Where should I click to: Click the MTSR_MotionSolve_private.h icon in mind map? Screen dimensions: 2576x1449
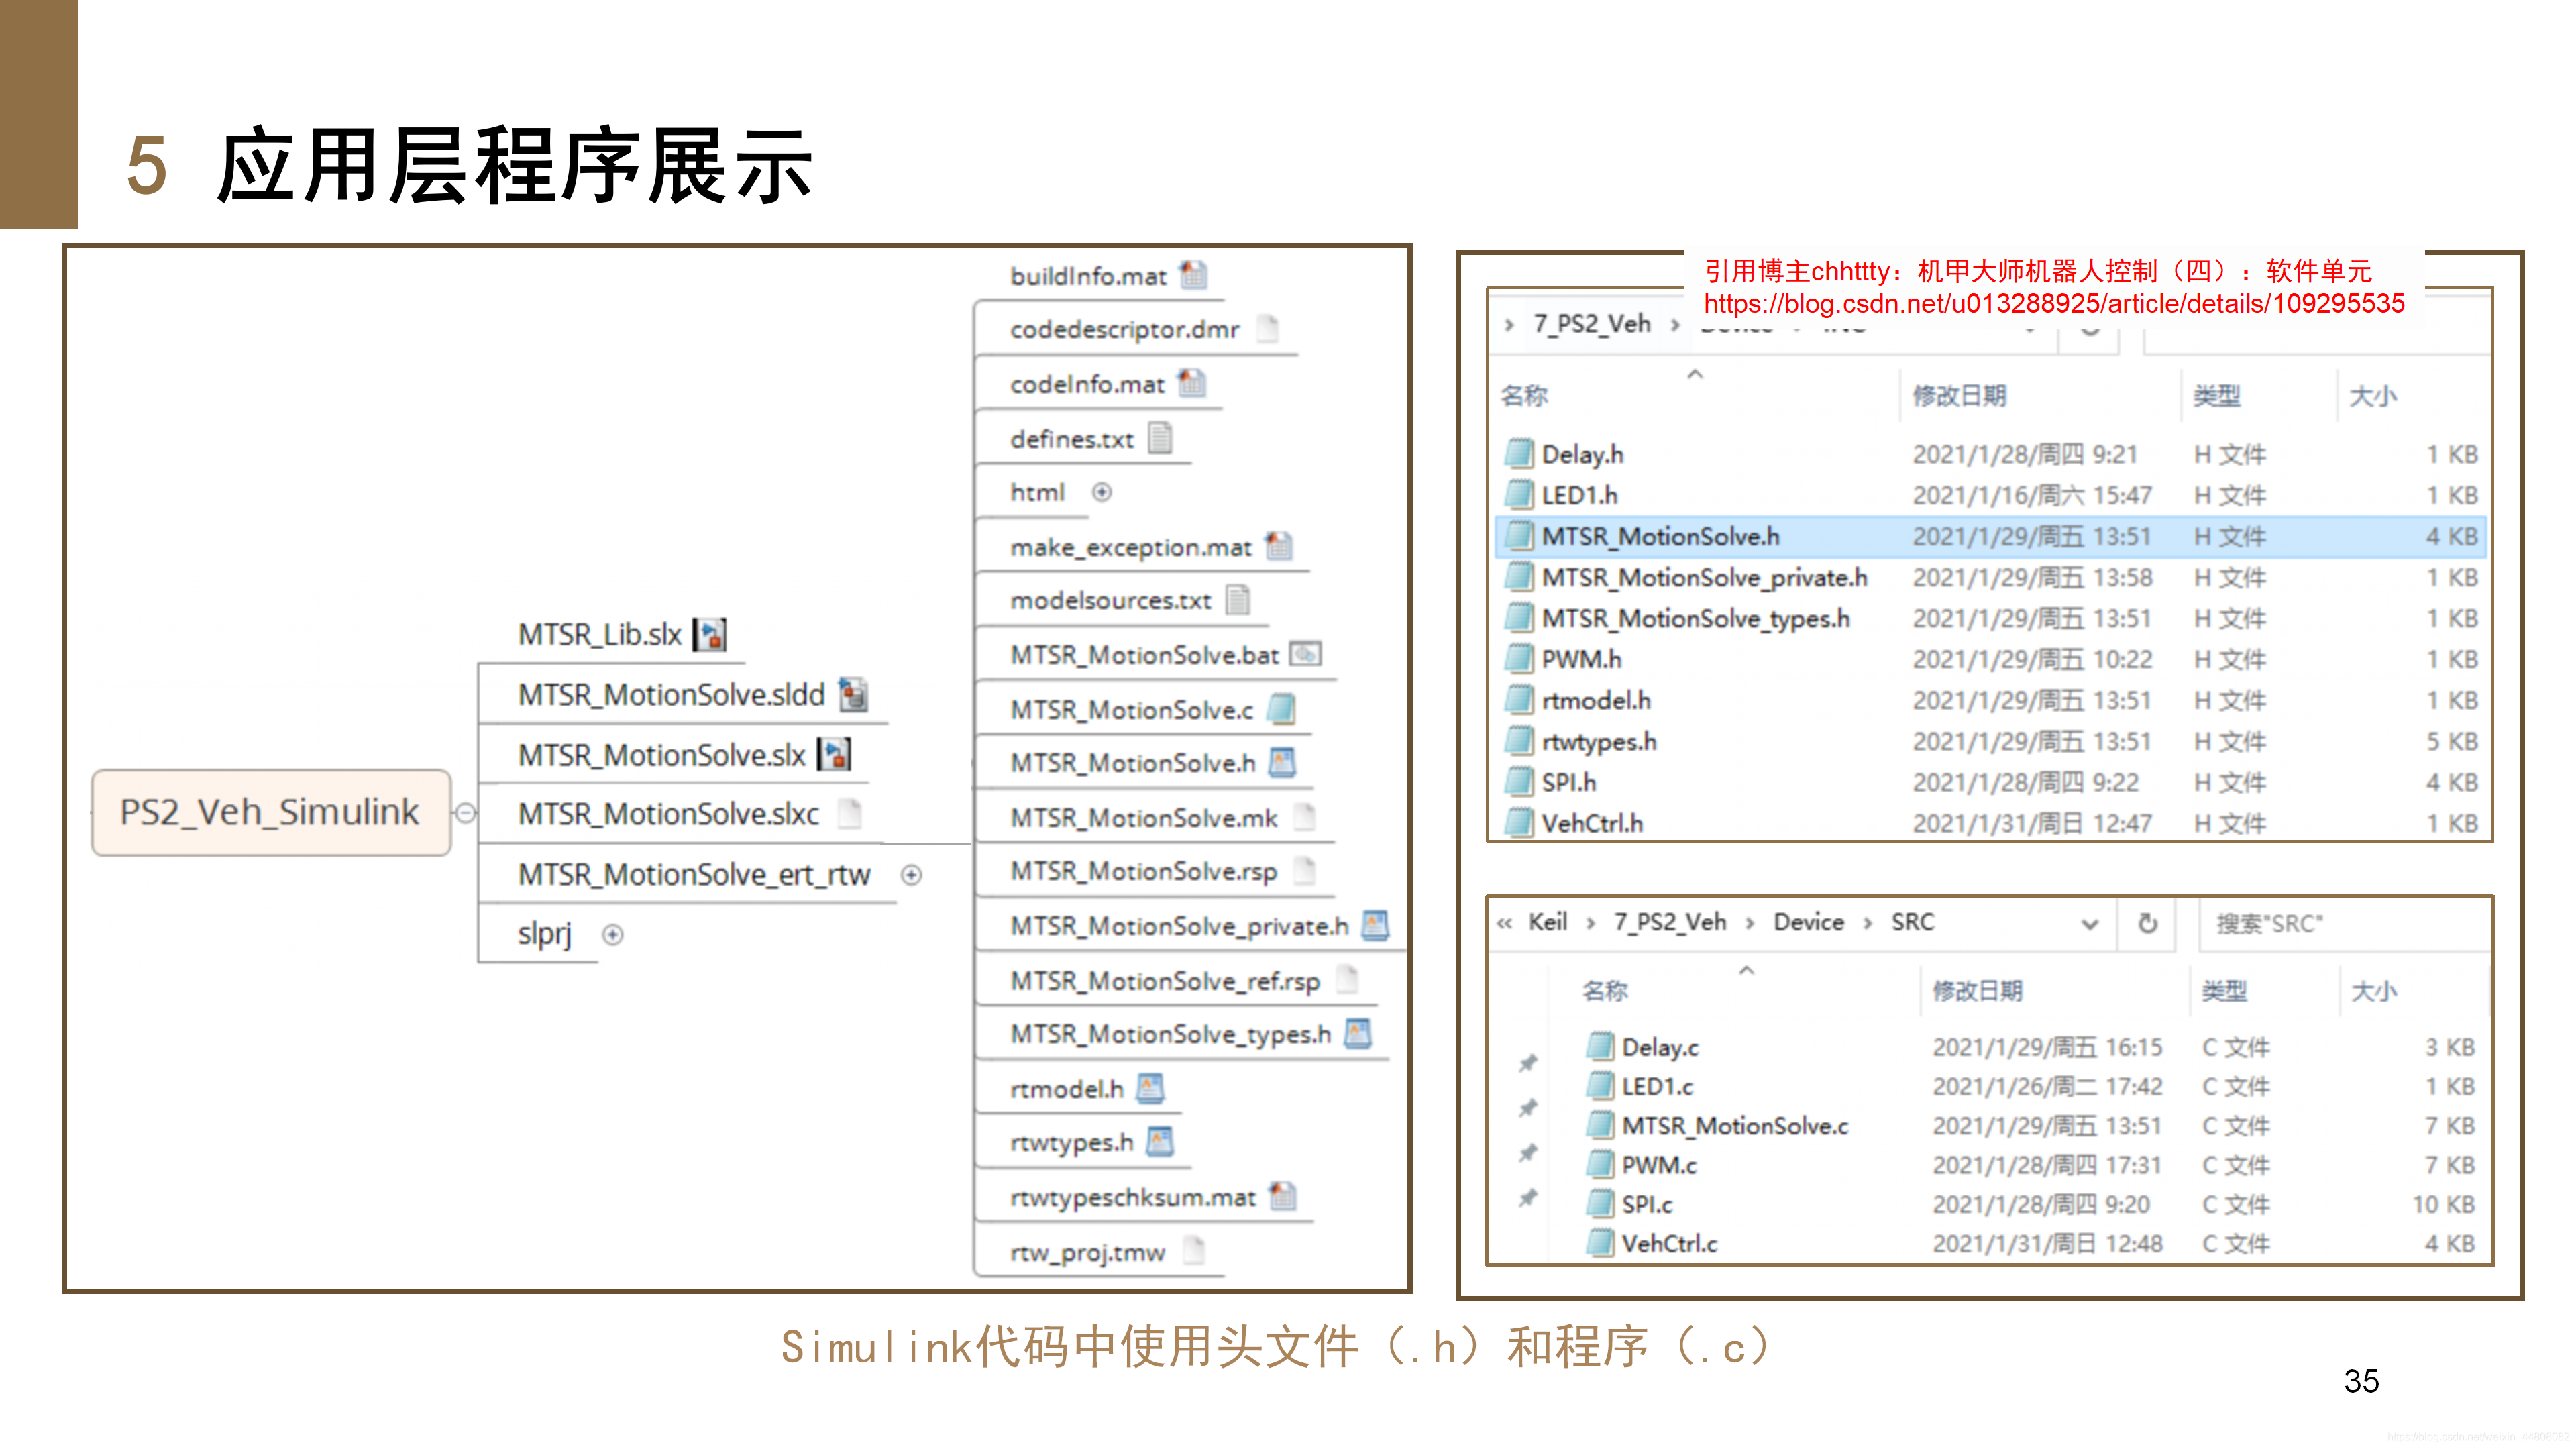click(1375, 925)
